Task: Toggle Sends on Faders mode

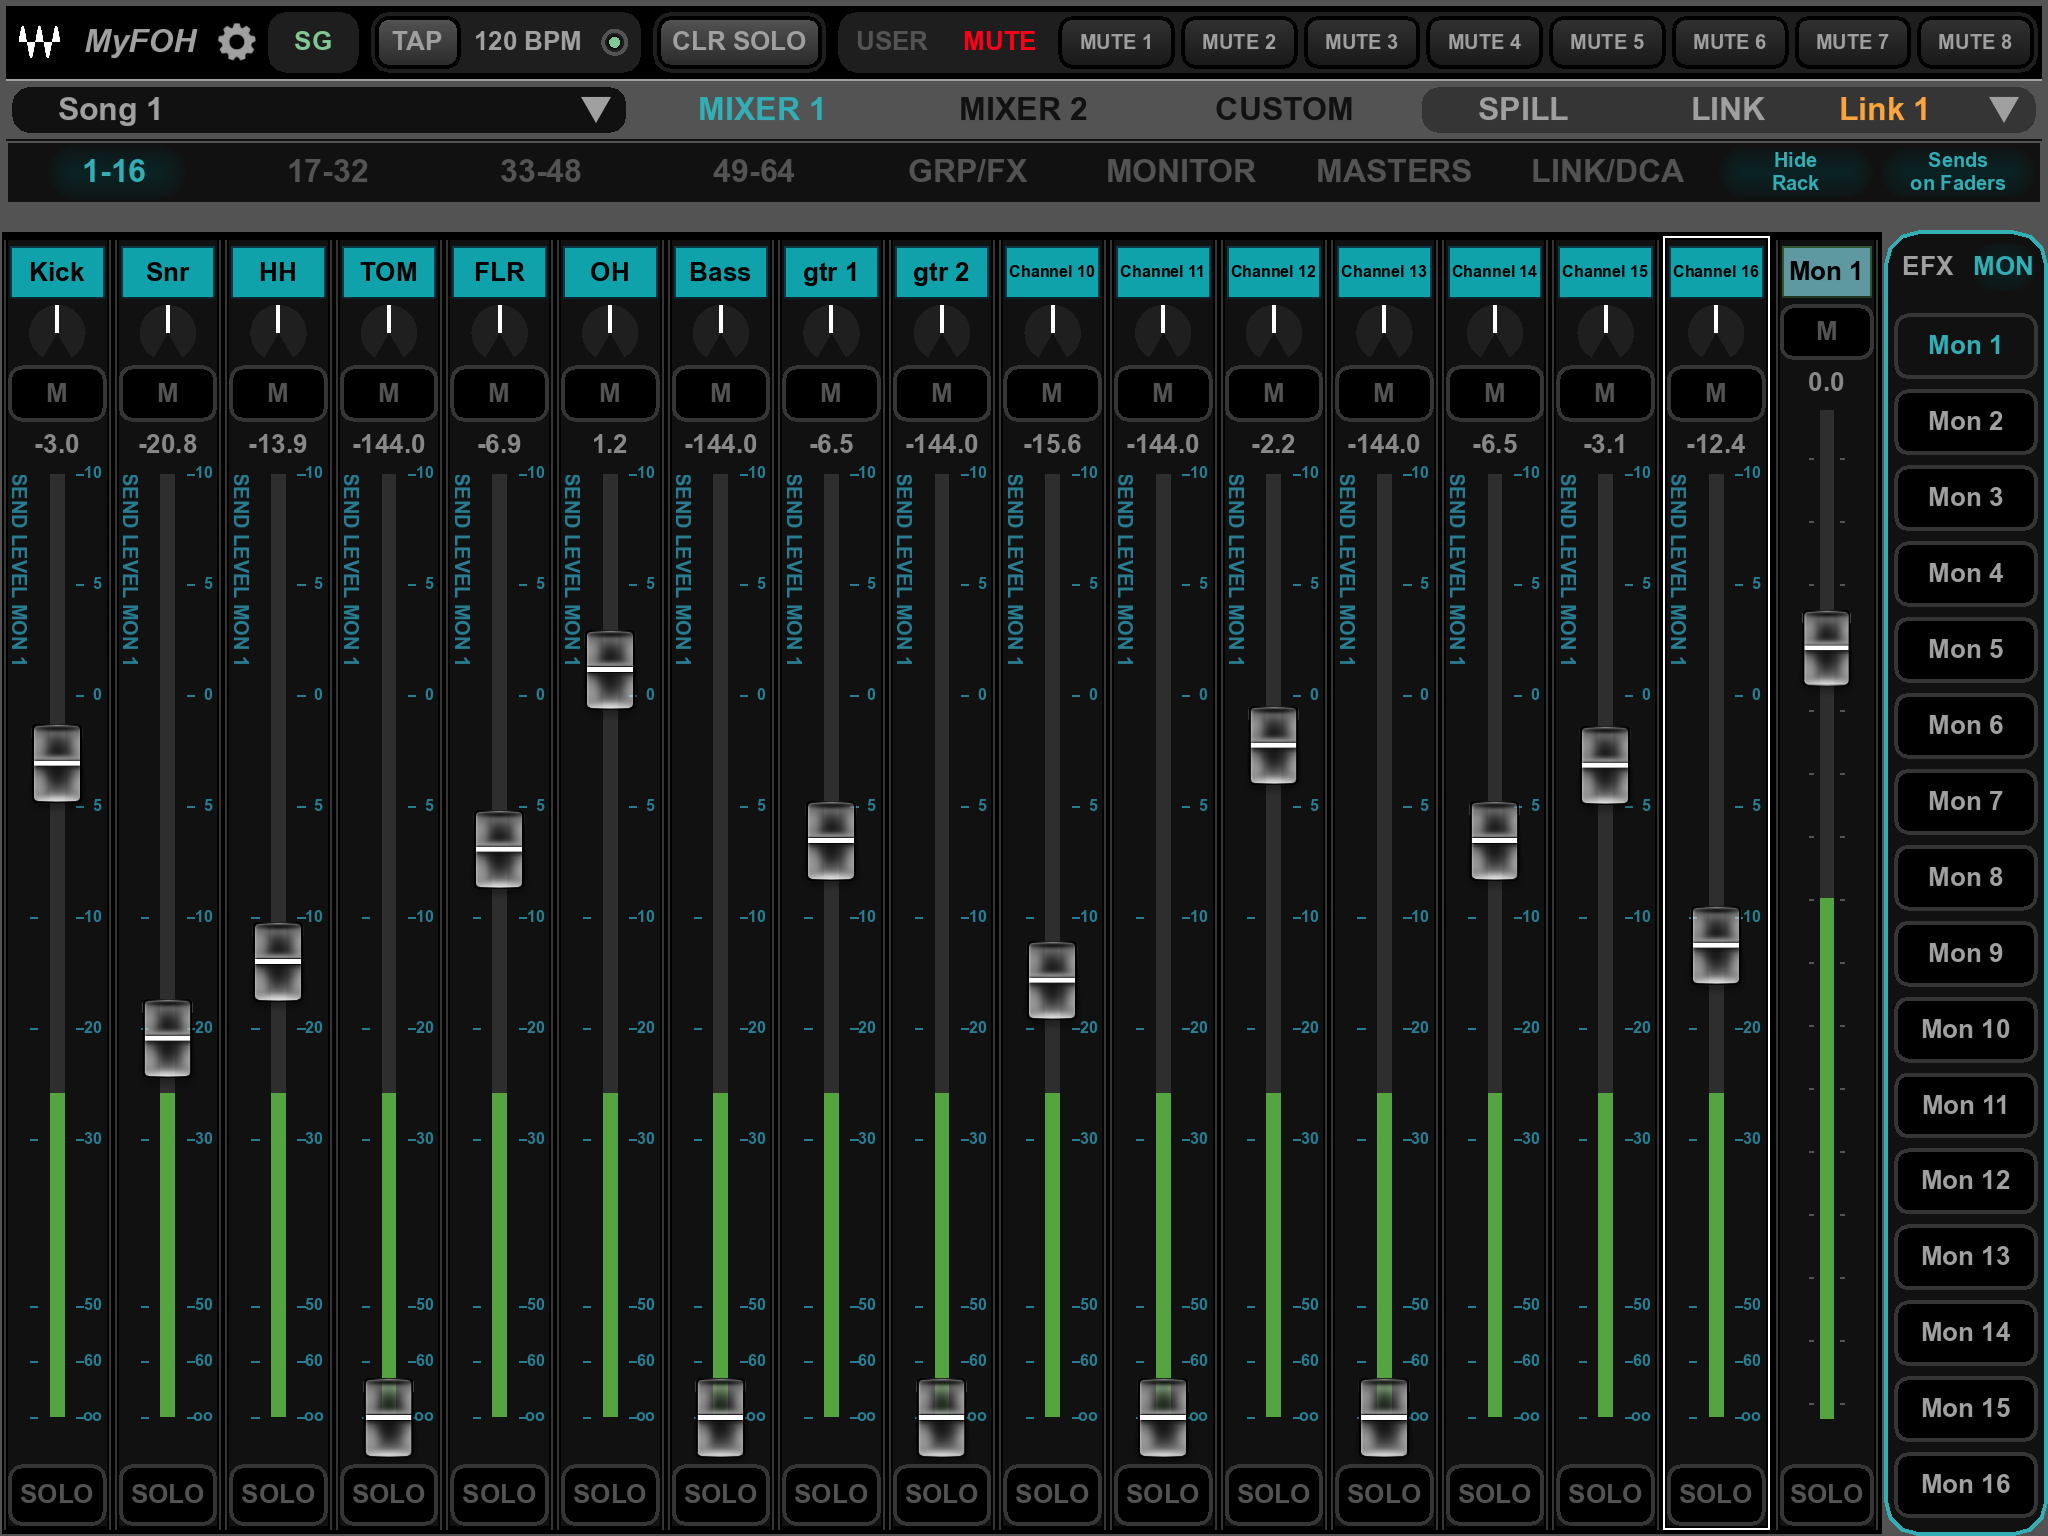Action: coord(1956,171)
